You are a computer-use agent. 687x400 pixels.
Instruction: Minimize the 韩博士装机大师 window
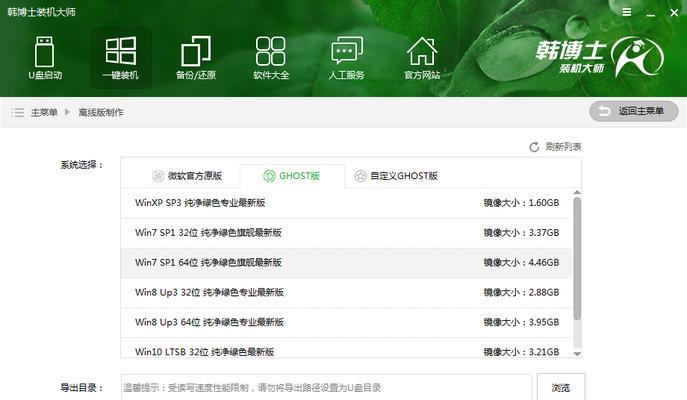(x=651, y=13)
